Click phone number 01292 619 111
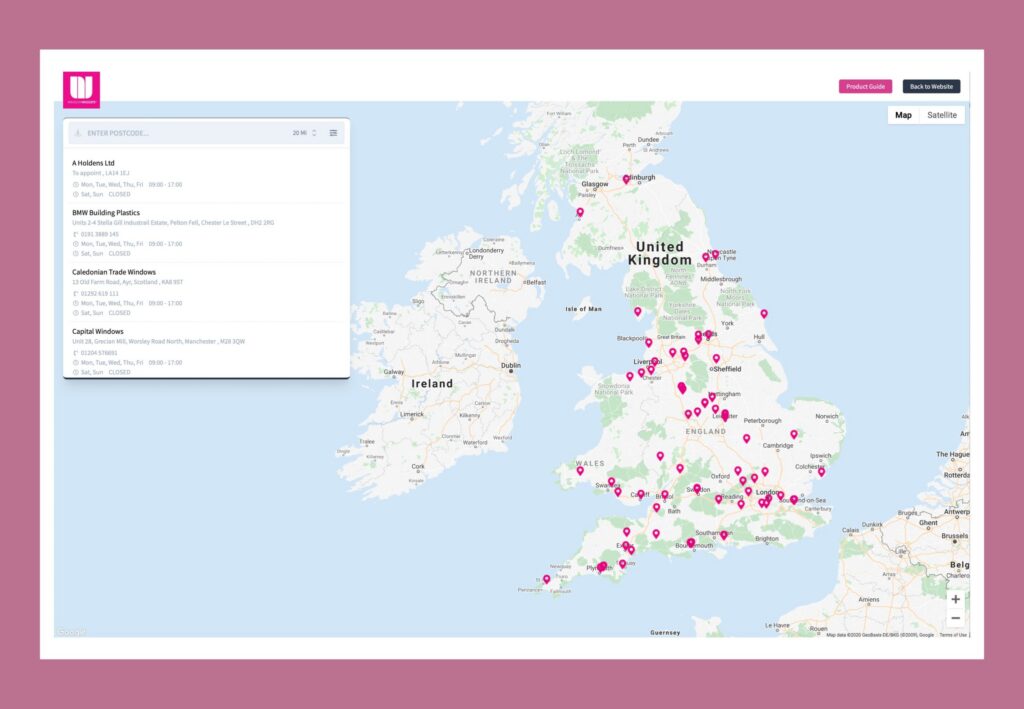Viewport: 1024px width, 709px height. click(99, 293)
